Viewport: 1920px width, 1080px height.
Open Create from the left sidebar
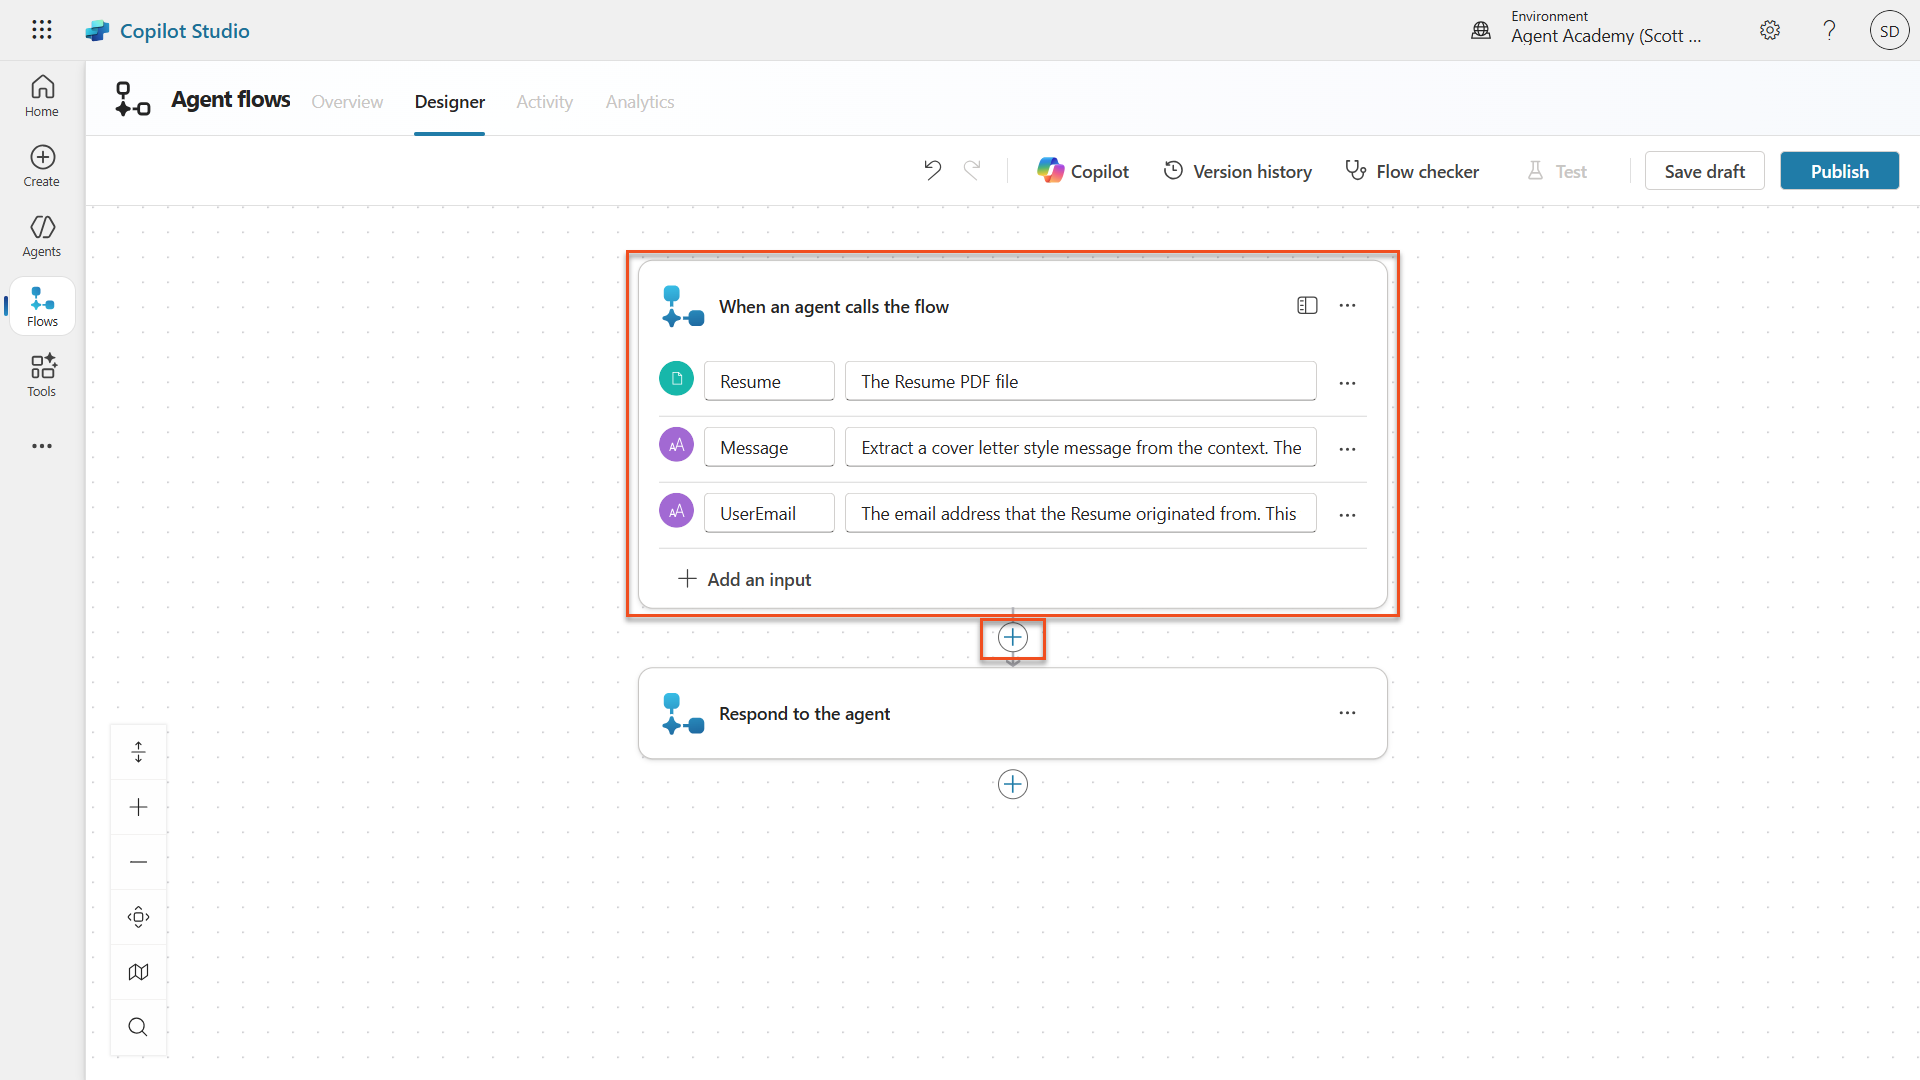point(41,165)
